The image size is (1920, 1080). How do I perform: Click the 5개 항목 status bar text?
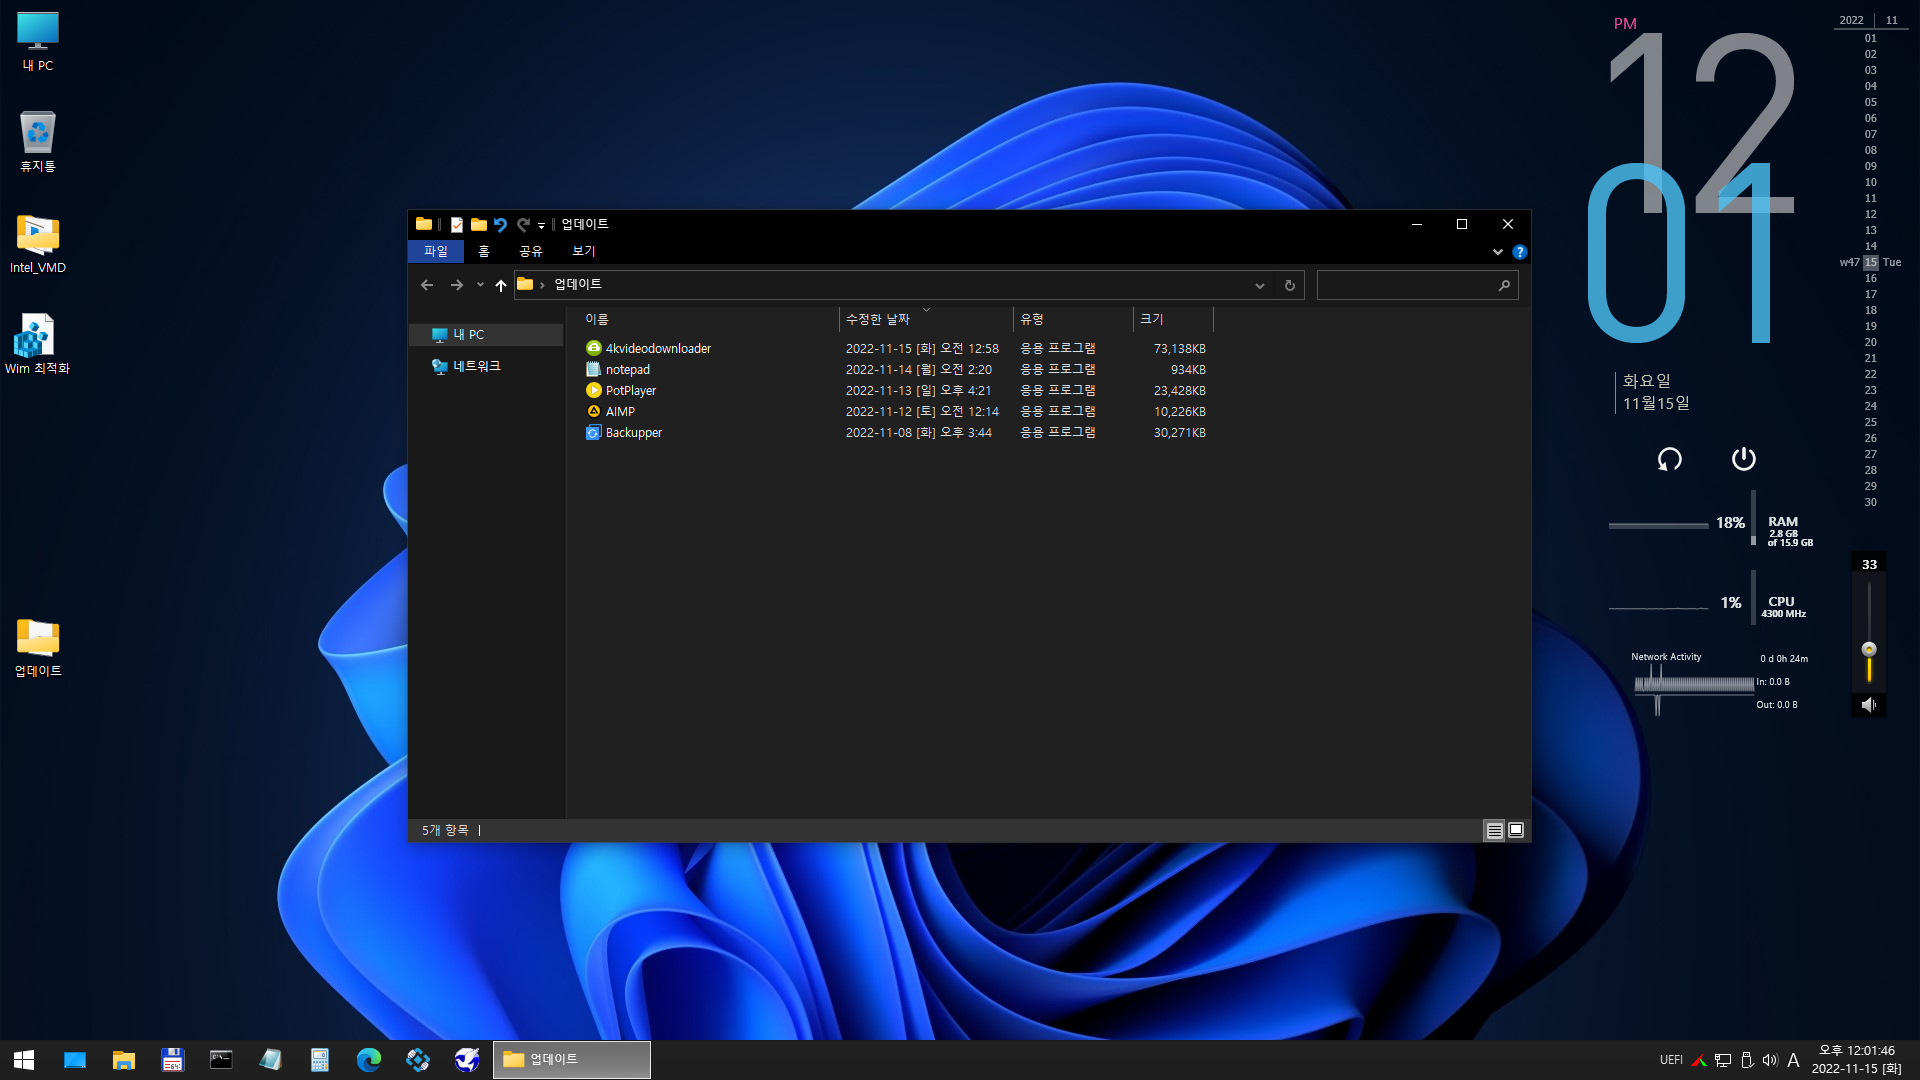tap(445, 830)
